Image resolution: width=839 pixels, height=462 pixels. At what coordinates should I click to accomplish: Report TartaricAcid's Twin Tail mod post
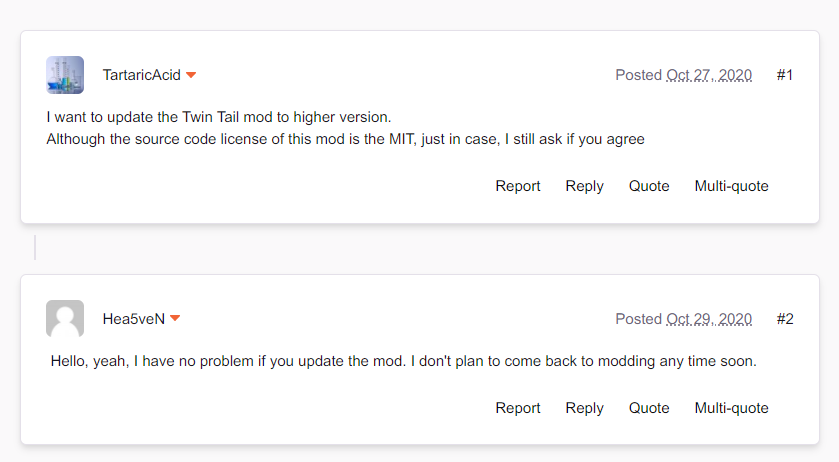(x=518, y=186)
